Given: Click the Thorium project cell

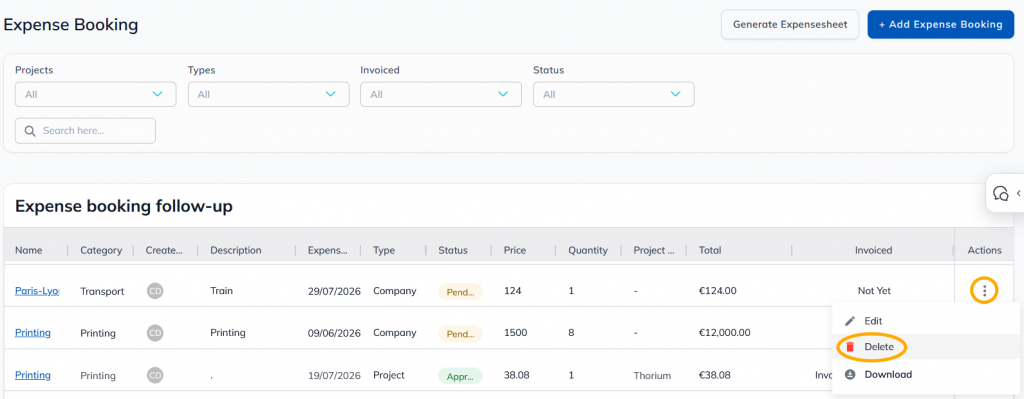Looking at the screenshot, I should click(x=652, y=375).
